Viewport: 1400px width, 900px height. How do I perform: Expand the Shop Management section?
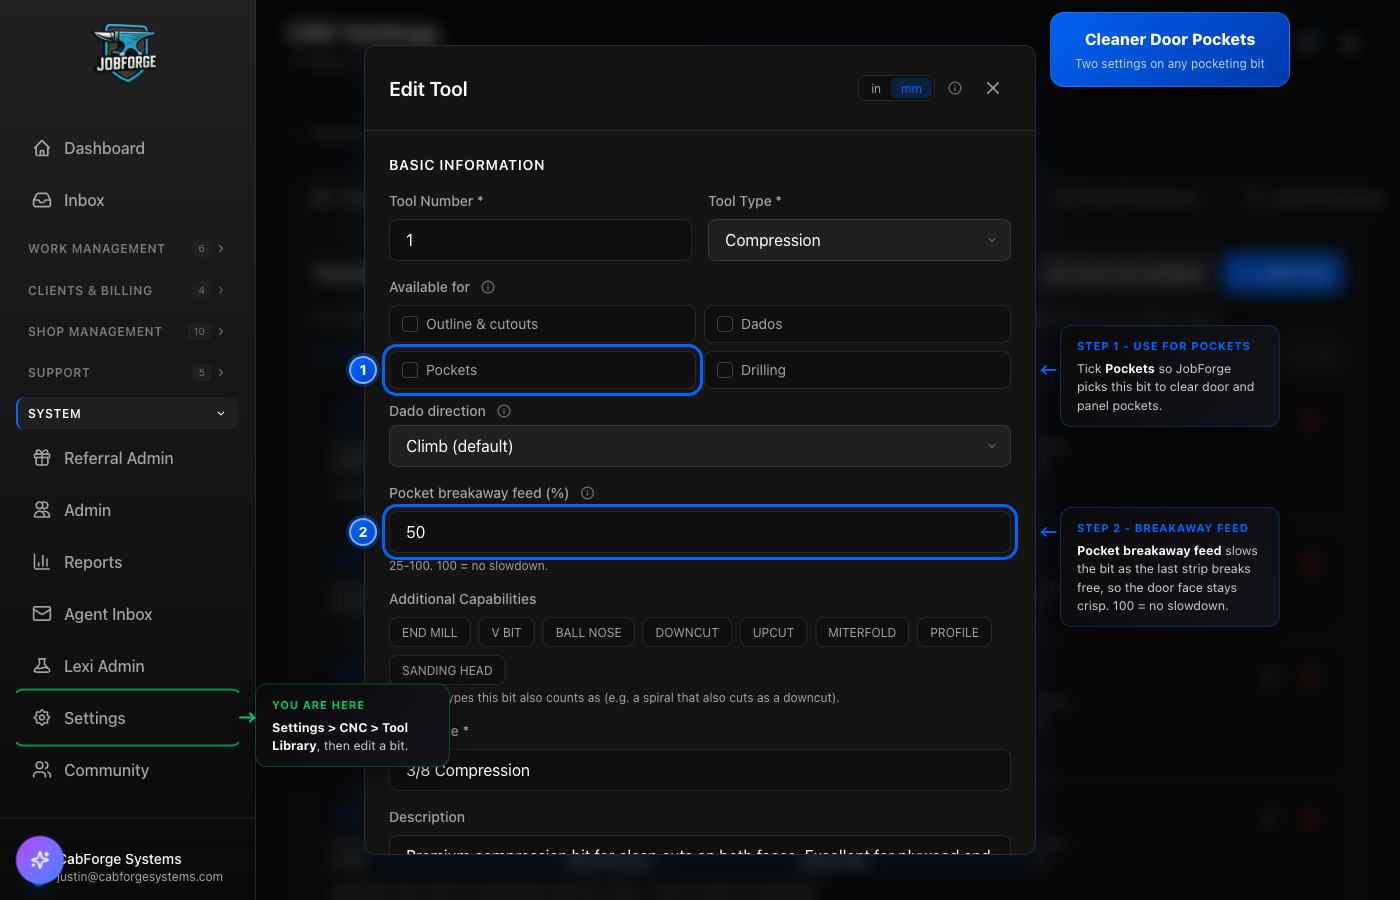coord(127,332)
